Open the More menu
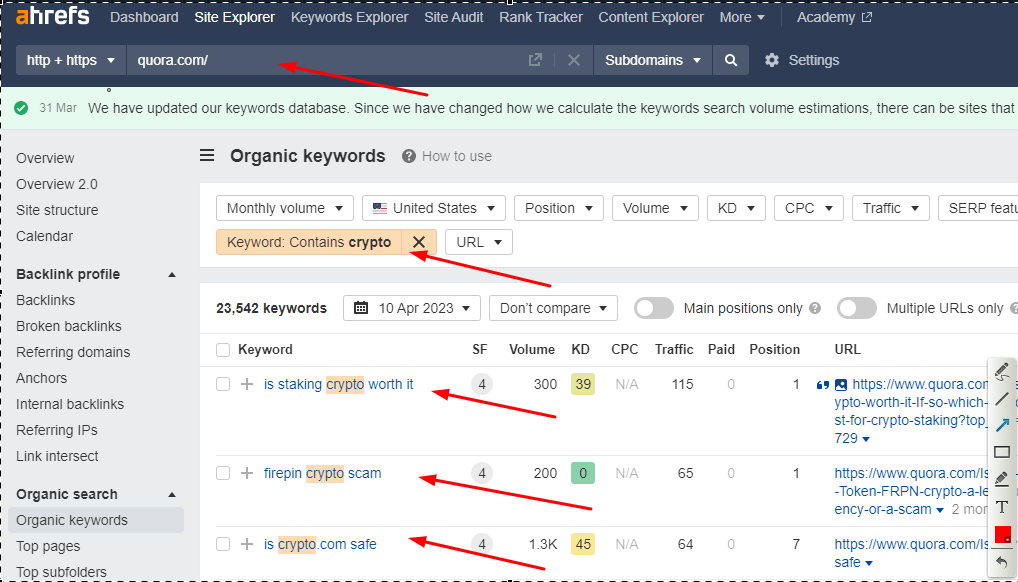 tap(742, 18)
